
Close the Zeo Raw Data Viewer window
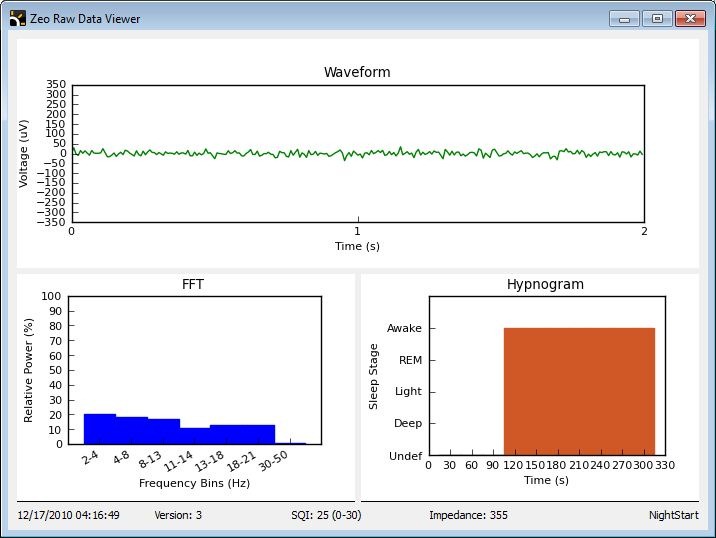[x=690, y=19]
